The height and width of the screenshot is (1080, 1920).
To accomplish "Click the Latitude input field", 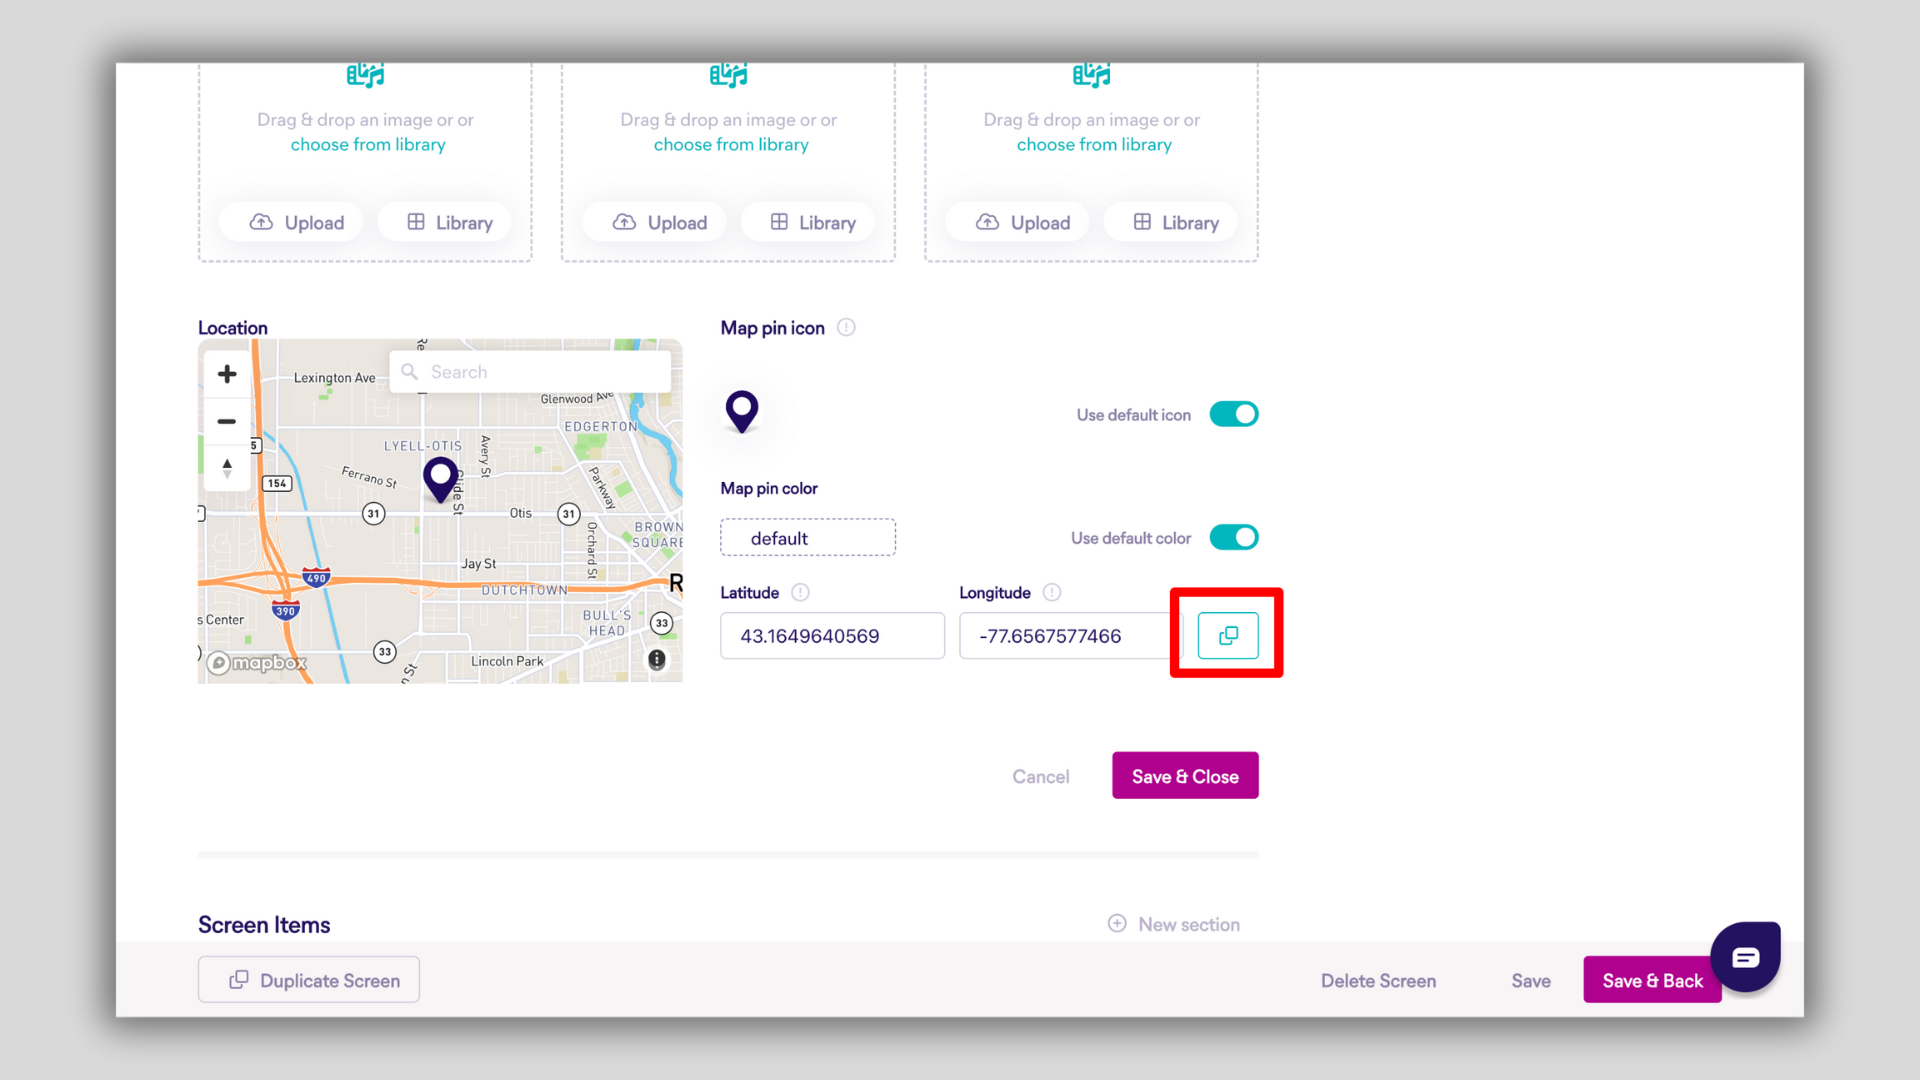I will (832, 636).
